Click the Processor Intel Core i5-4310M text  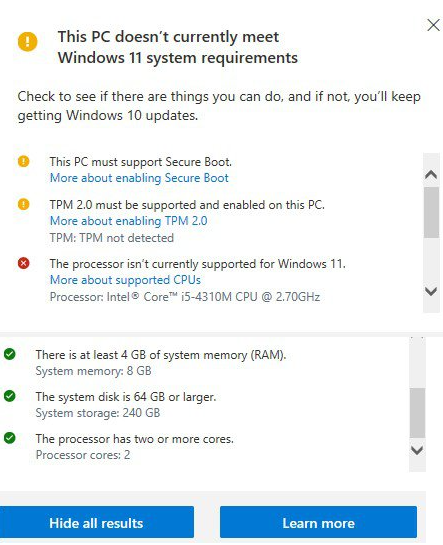(x=185, y=297)
